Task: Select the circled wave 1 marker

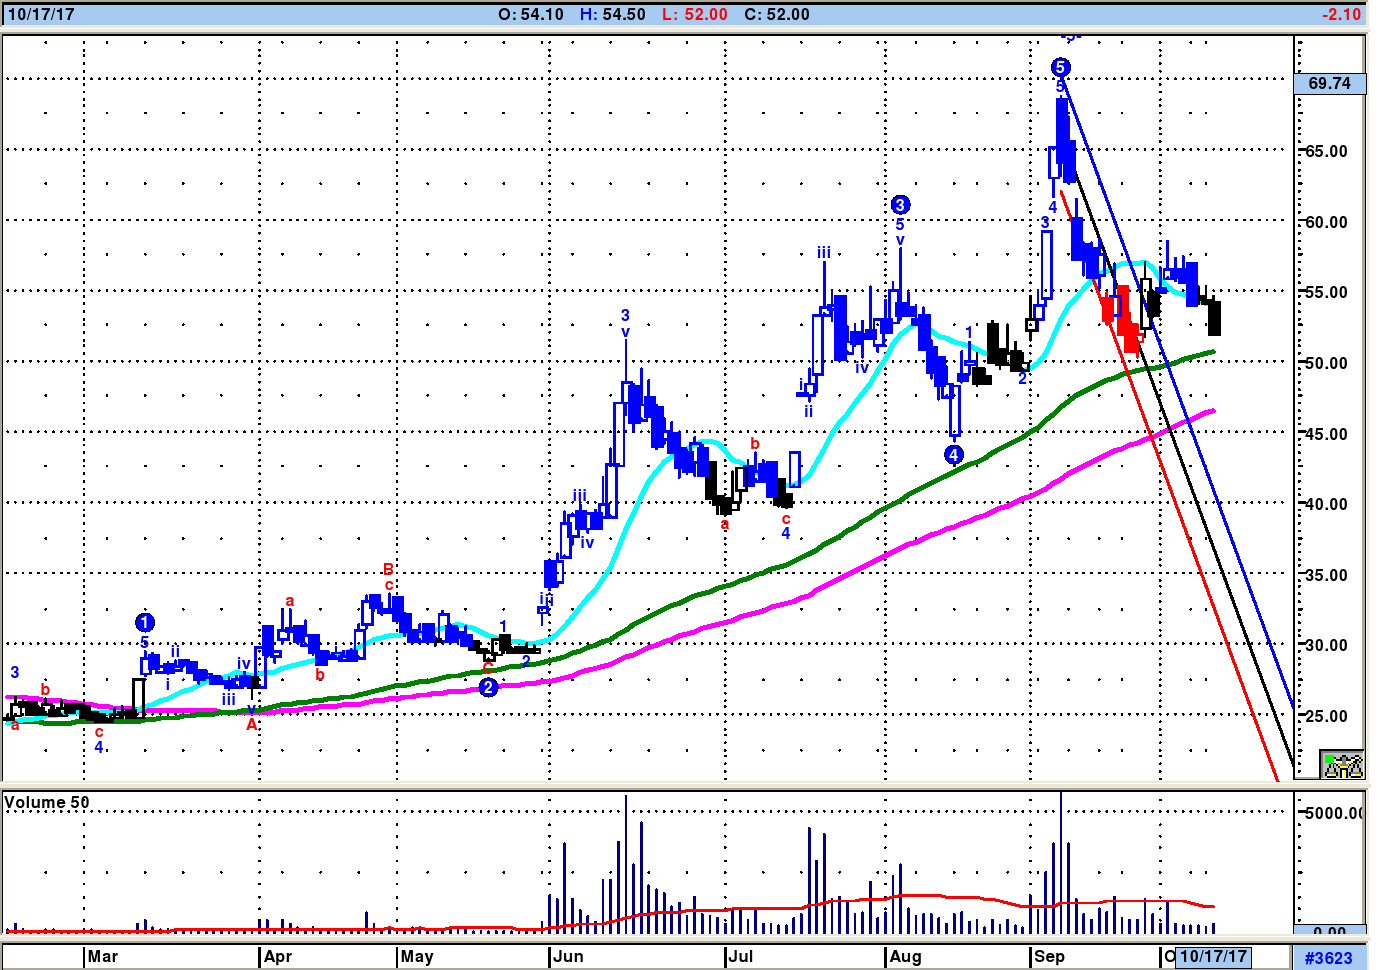Action: pos(144,623)
